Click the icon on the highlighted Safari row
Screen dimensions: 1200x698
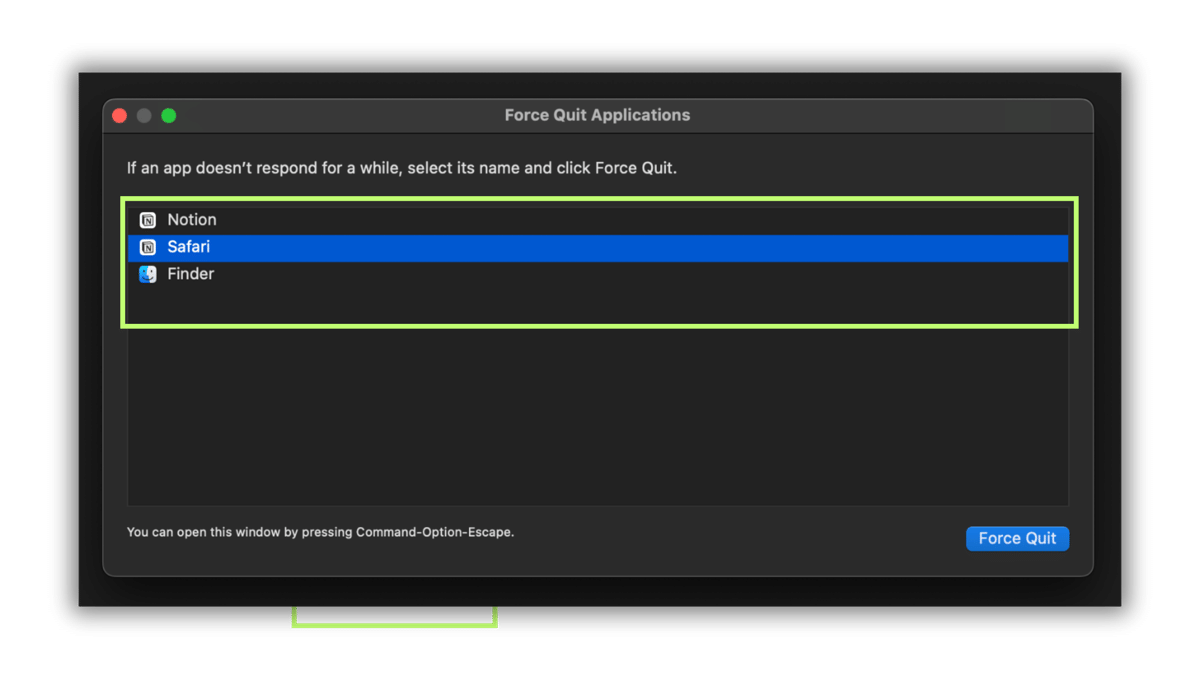[x=147, y=246]
